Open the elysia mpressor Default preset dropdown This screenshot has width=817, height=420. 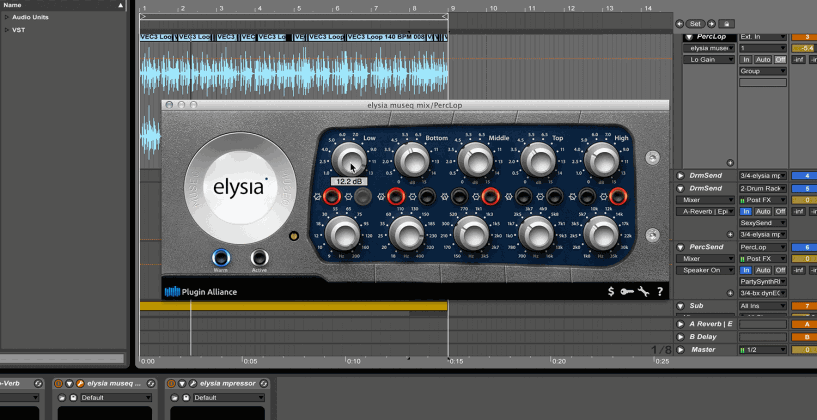point(229,398)
